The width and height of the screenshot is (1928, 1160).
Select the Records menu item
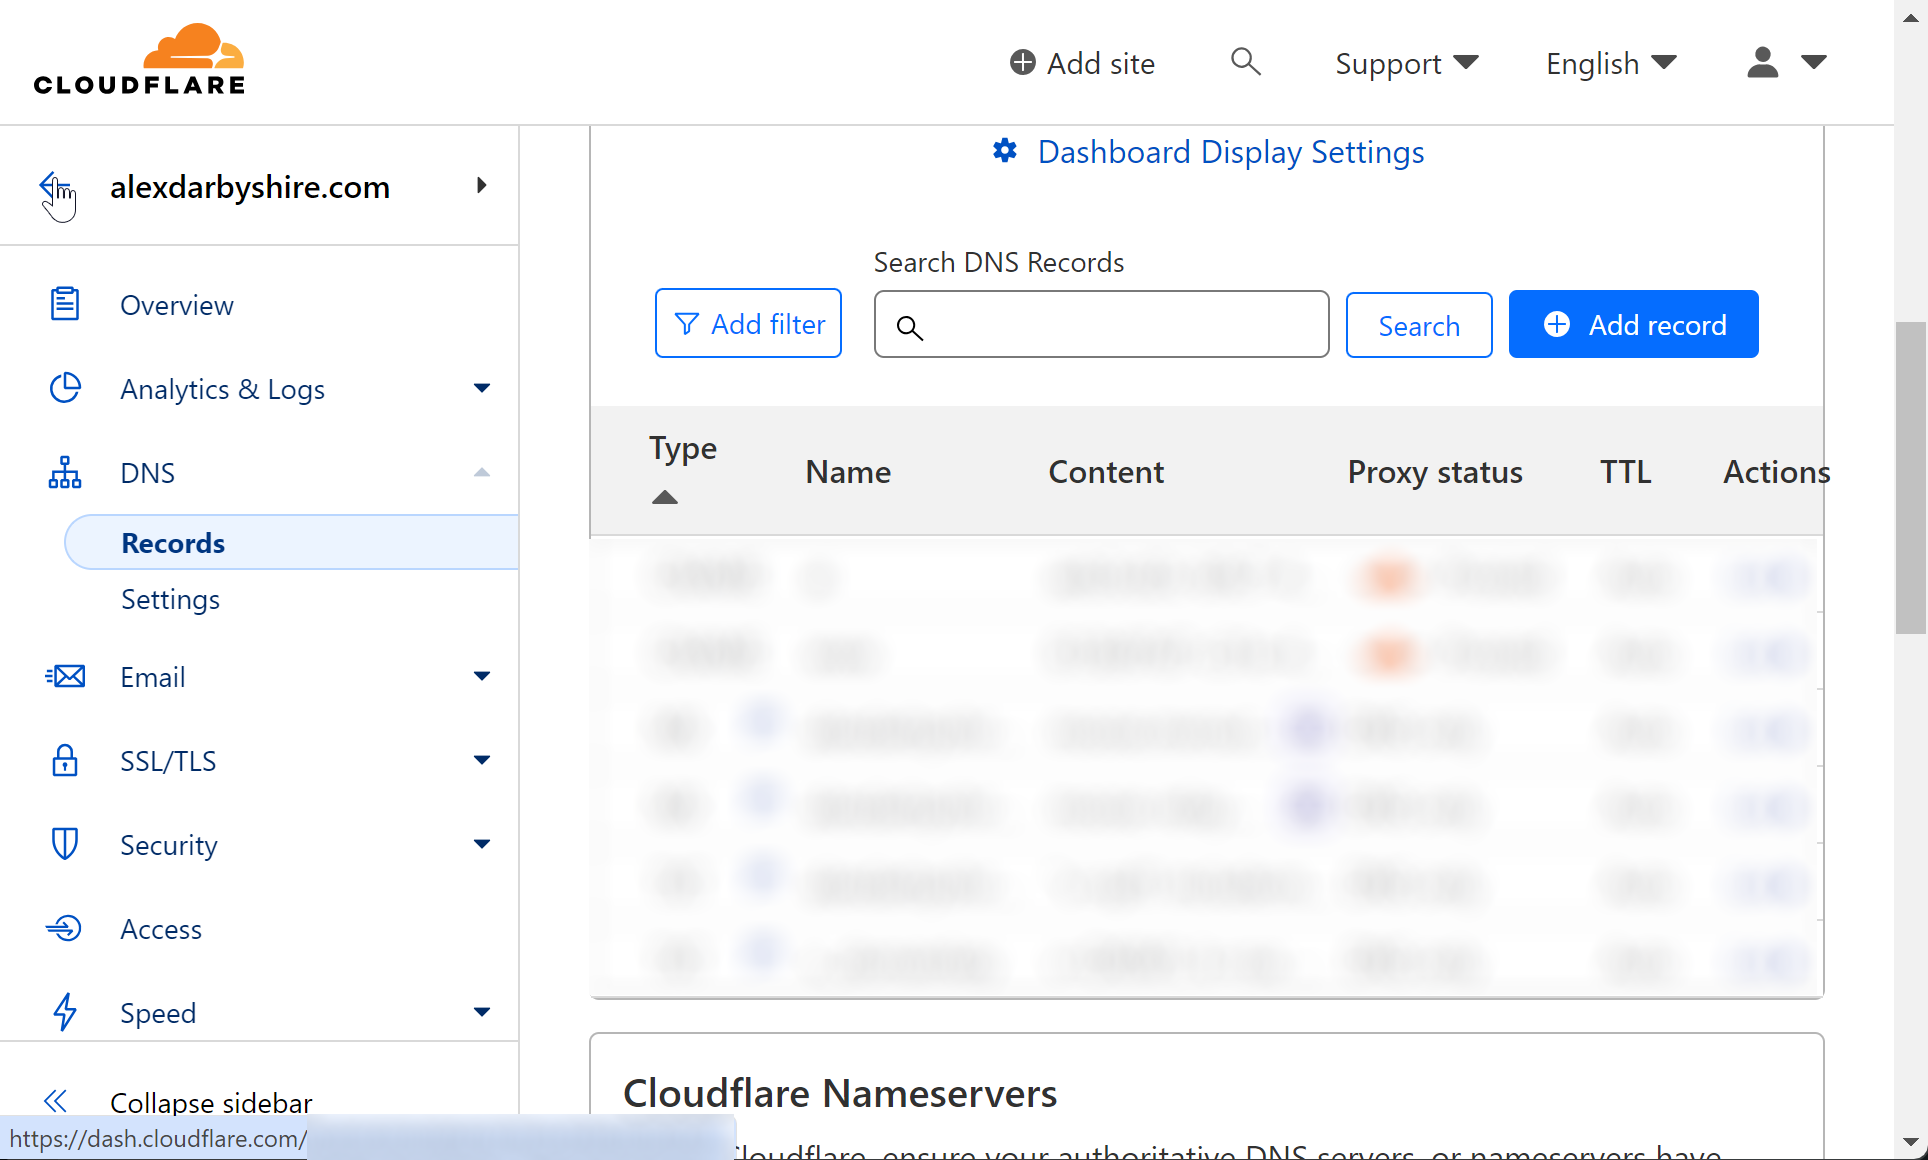(291, 543)
